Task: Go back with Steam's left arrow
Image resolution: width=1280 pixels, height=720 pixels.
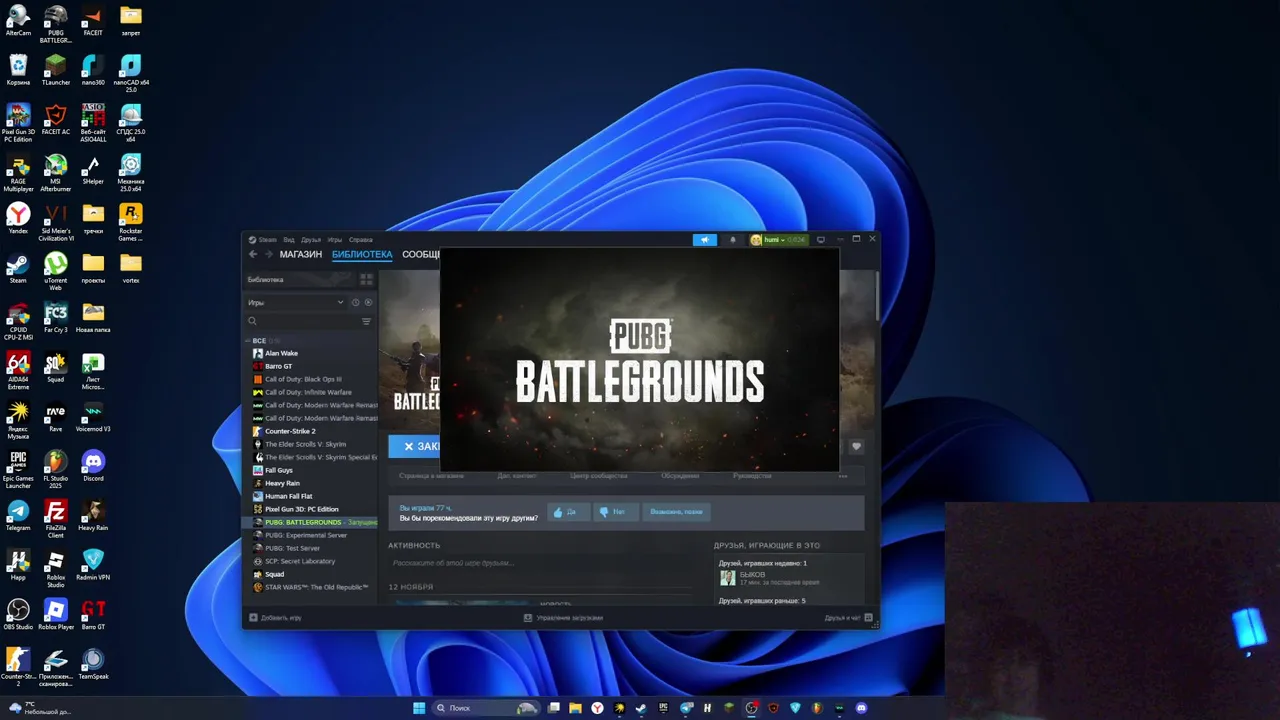Action: 253,254
